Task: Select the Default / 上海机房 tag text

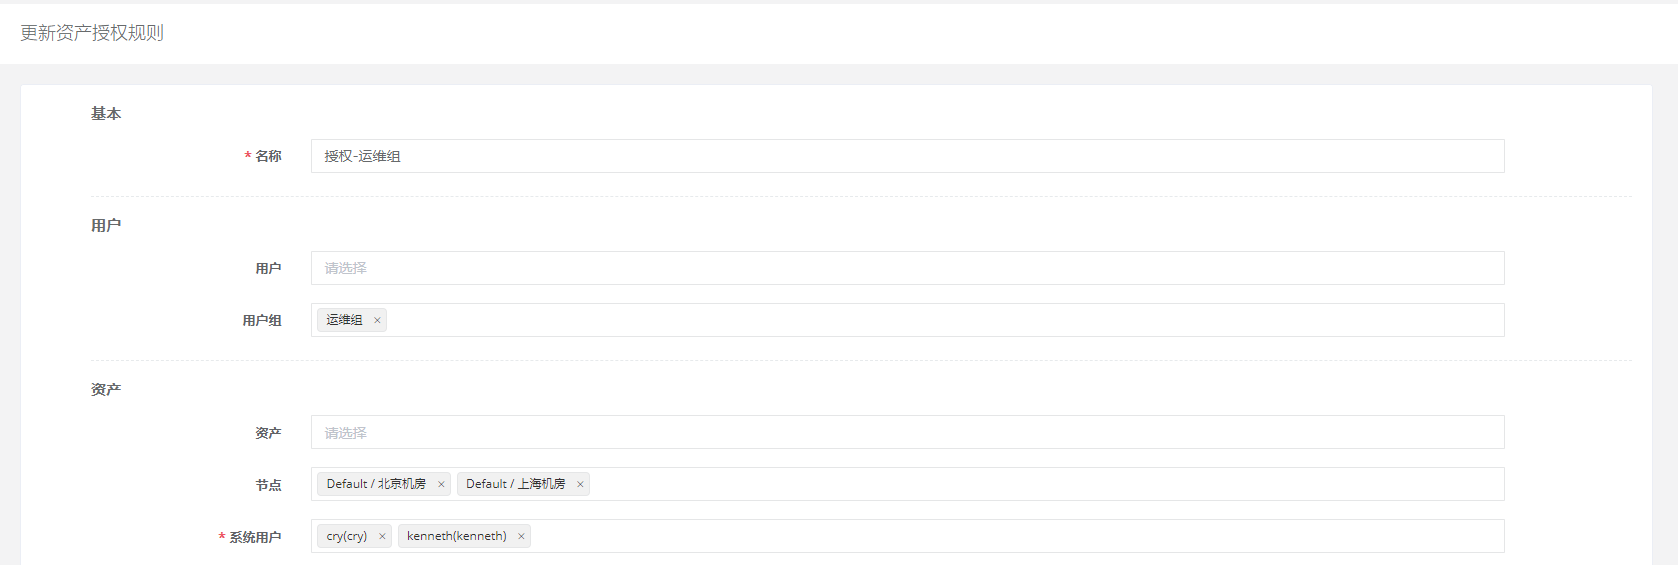Action: pos(515,484)
